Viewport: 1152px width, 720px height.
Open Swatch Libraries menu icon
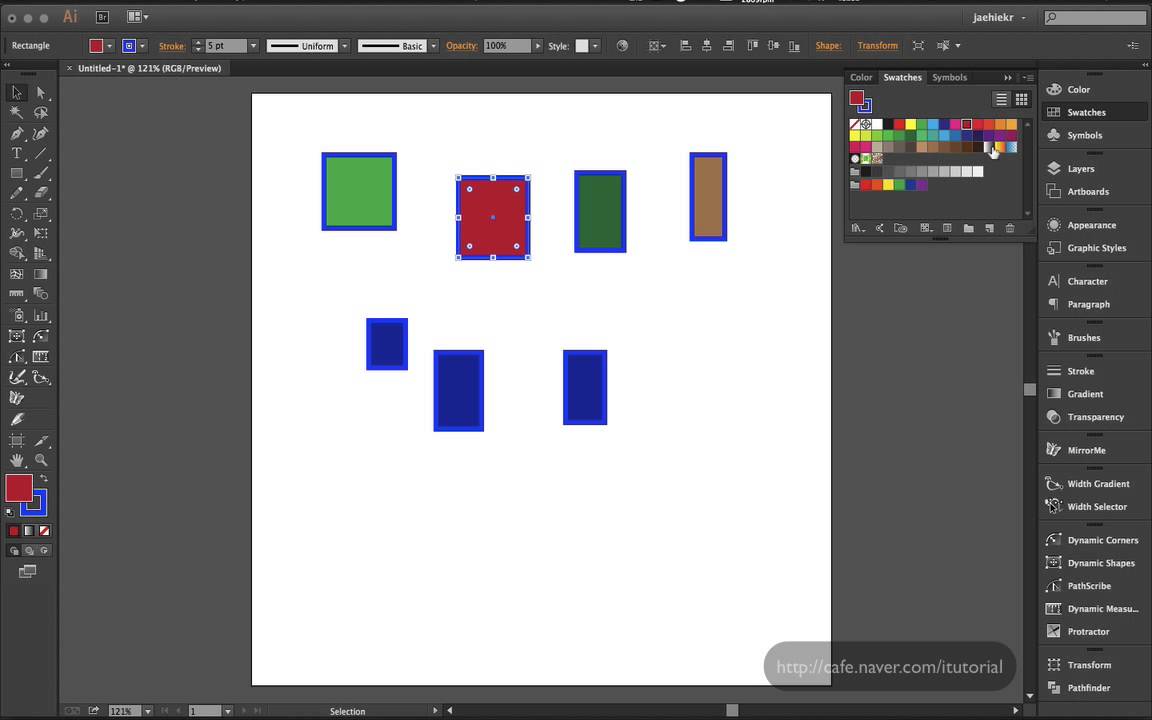pos(857,228)
